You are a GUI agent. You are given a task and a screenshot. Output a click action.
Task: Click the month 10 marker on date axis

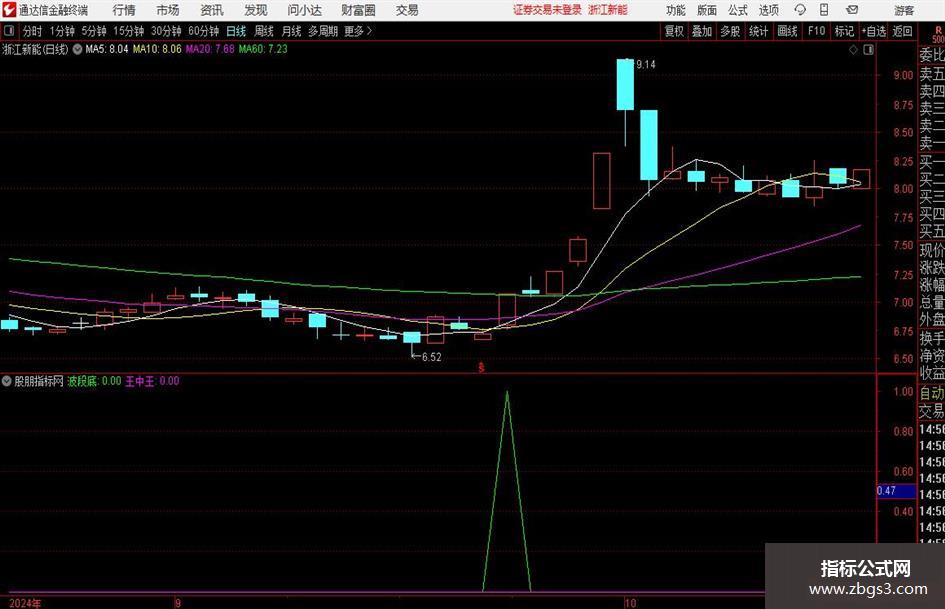coord(630,603)
